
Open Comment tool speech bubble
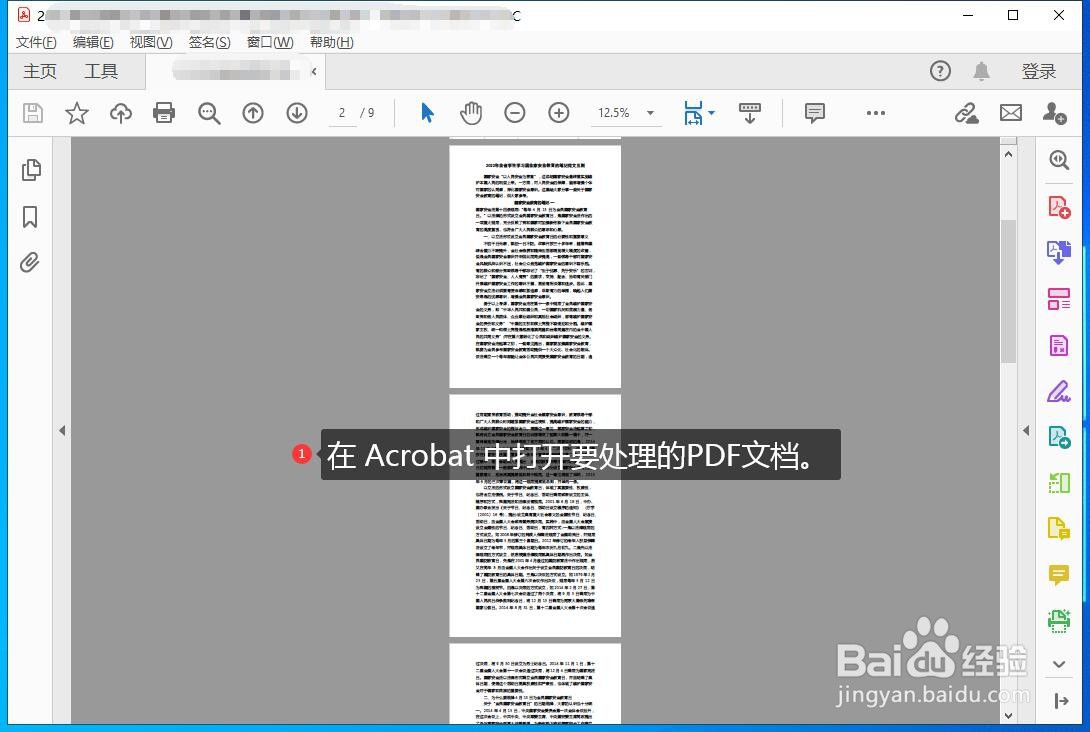tap(1059, 575)
